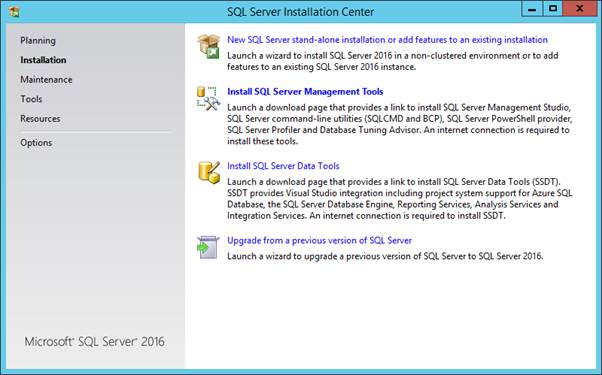Open the Options page
This screenshot has height=375, width=602.
pyautogui.click(x=36, y=142)
